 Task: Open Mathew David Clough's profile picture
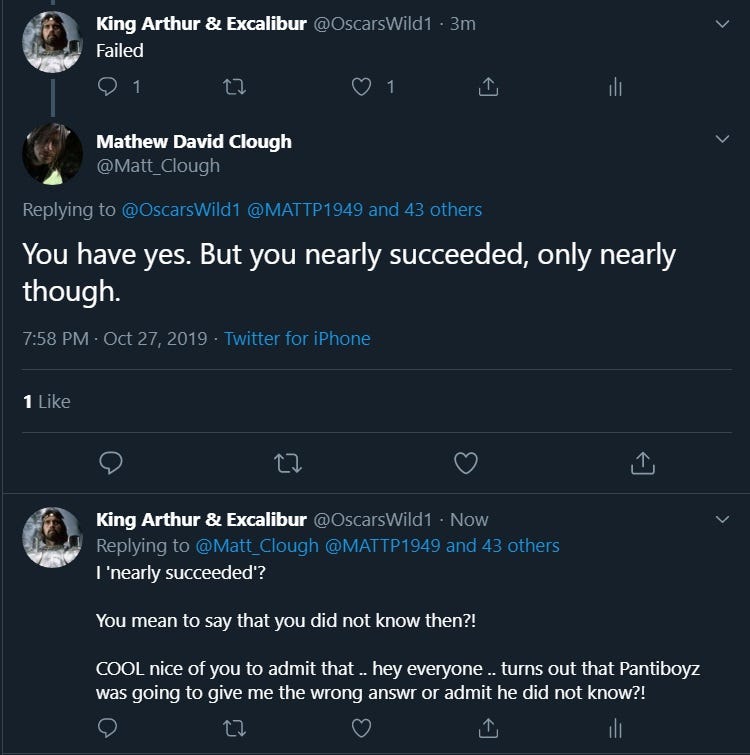click(52, 153)
